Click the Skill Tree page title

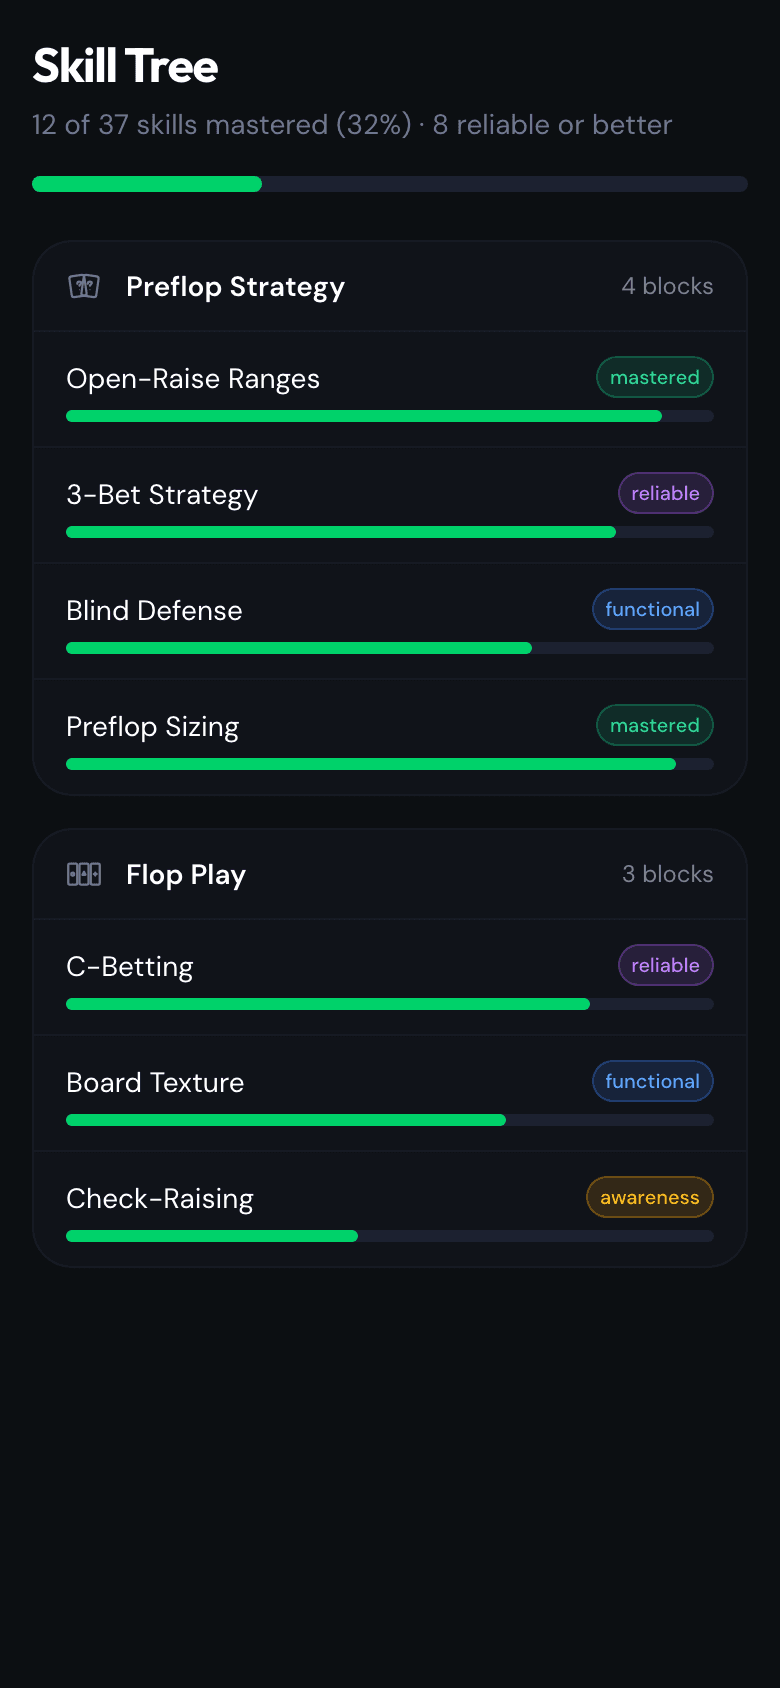coord(126,67)
